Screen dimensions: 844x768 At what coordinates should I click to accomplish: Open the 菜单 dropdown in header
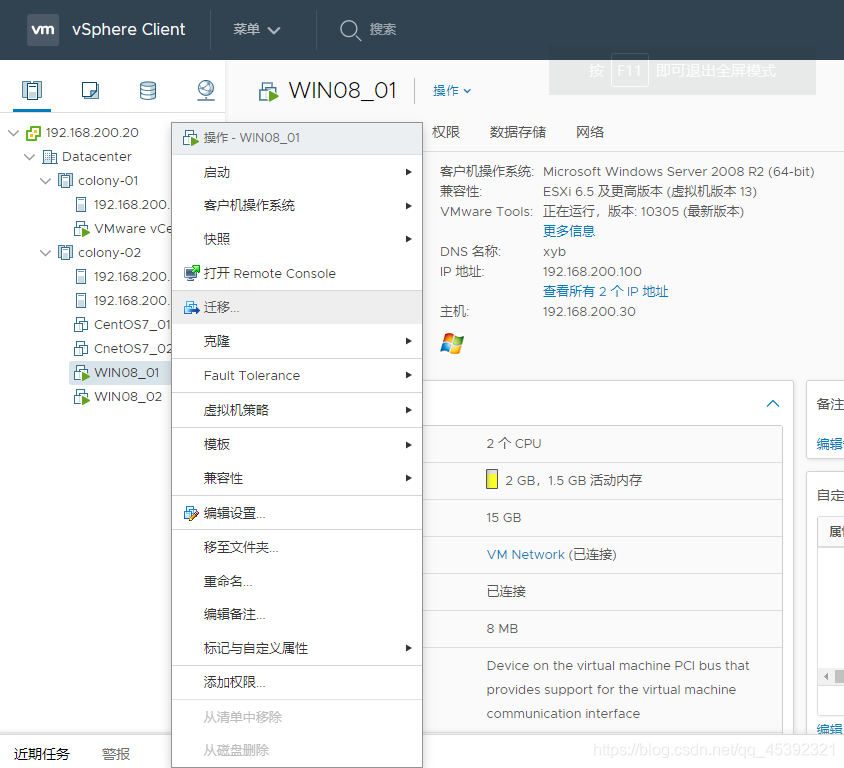[257, 30]
